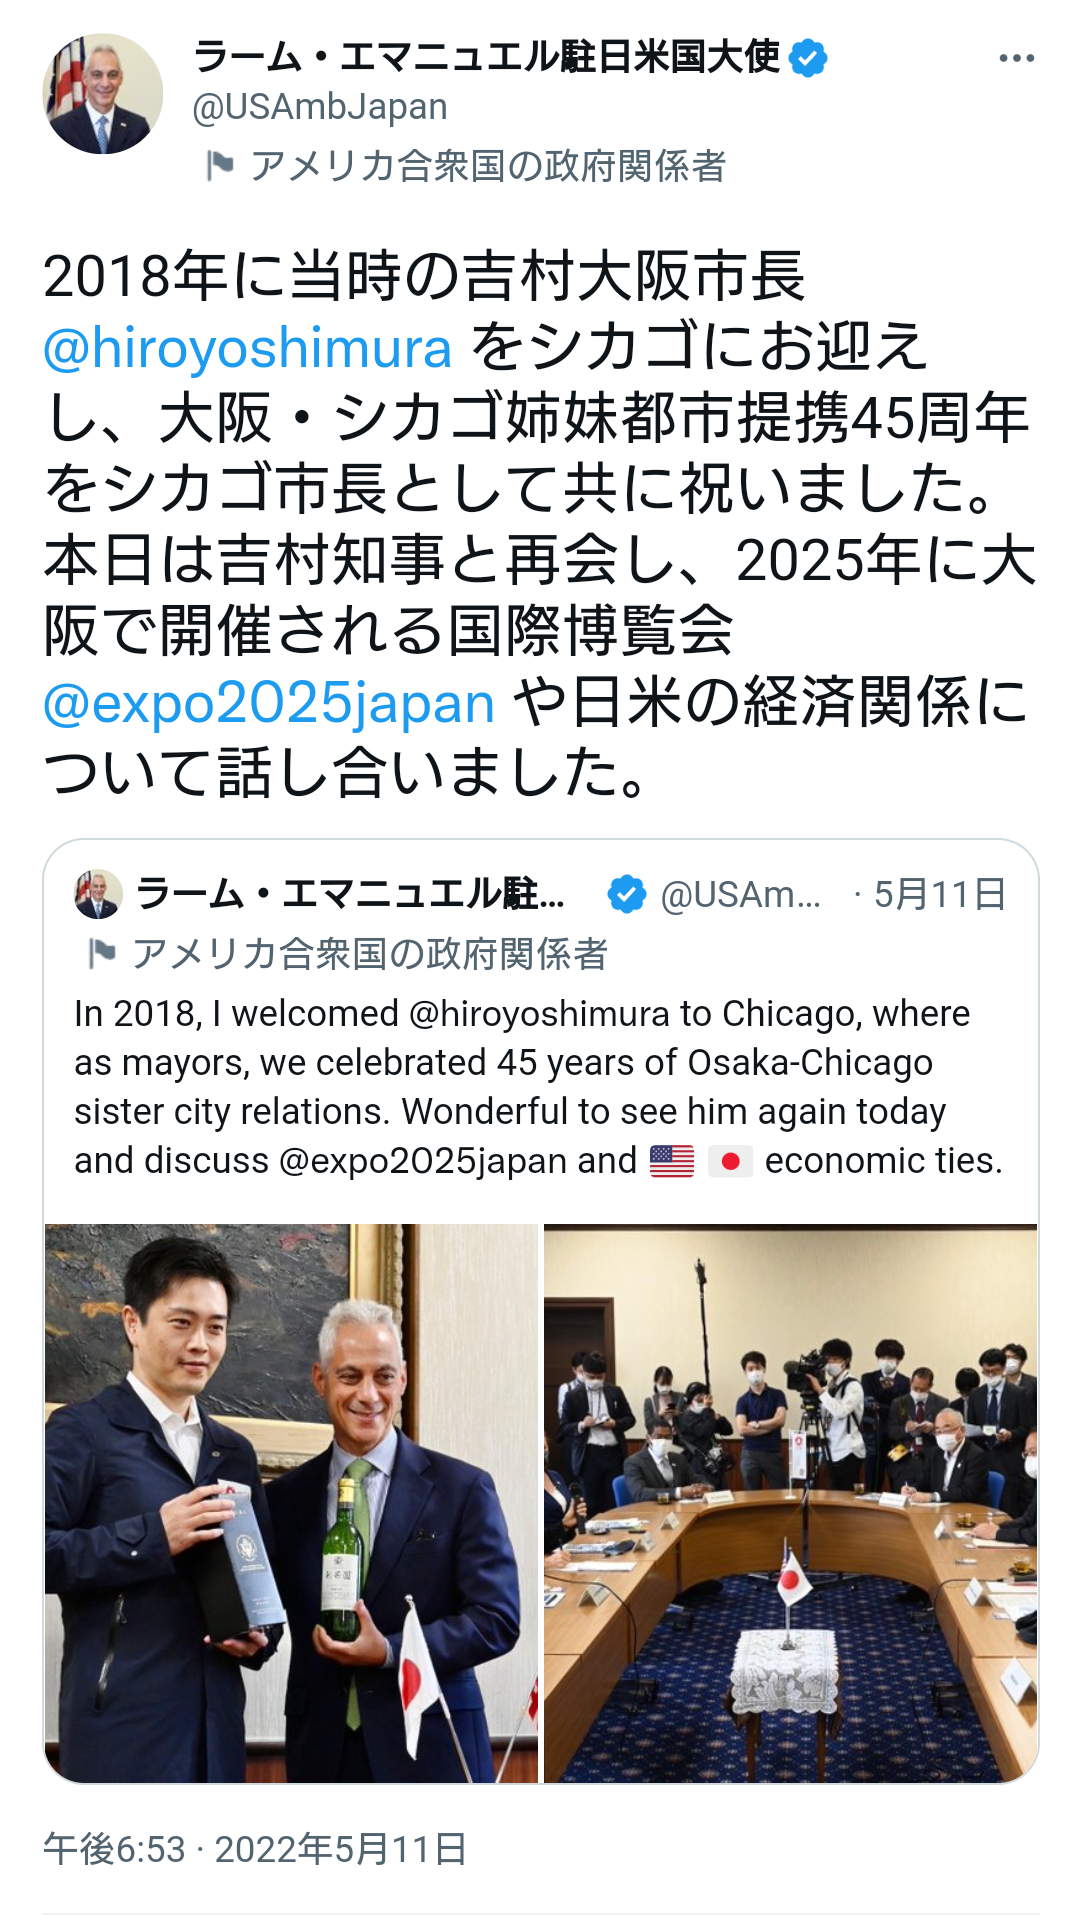Tap the 午後6:53 · 2022年5月11日 timestamp
Image resolution: width=1080 pixels, height=1927 pixels.
click(x=255, y=1849)
